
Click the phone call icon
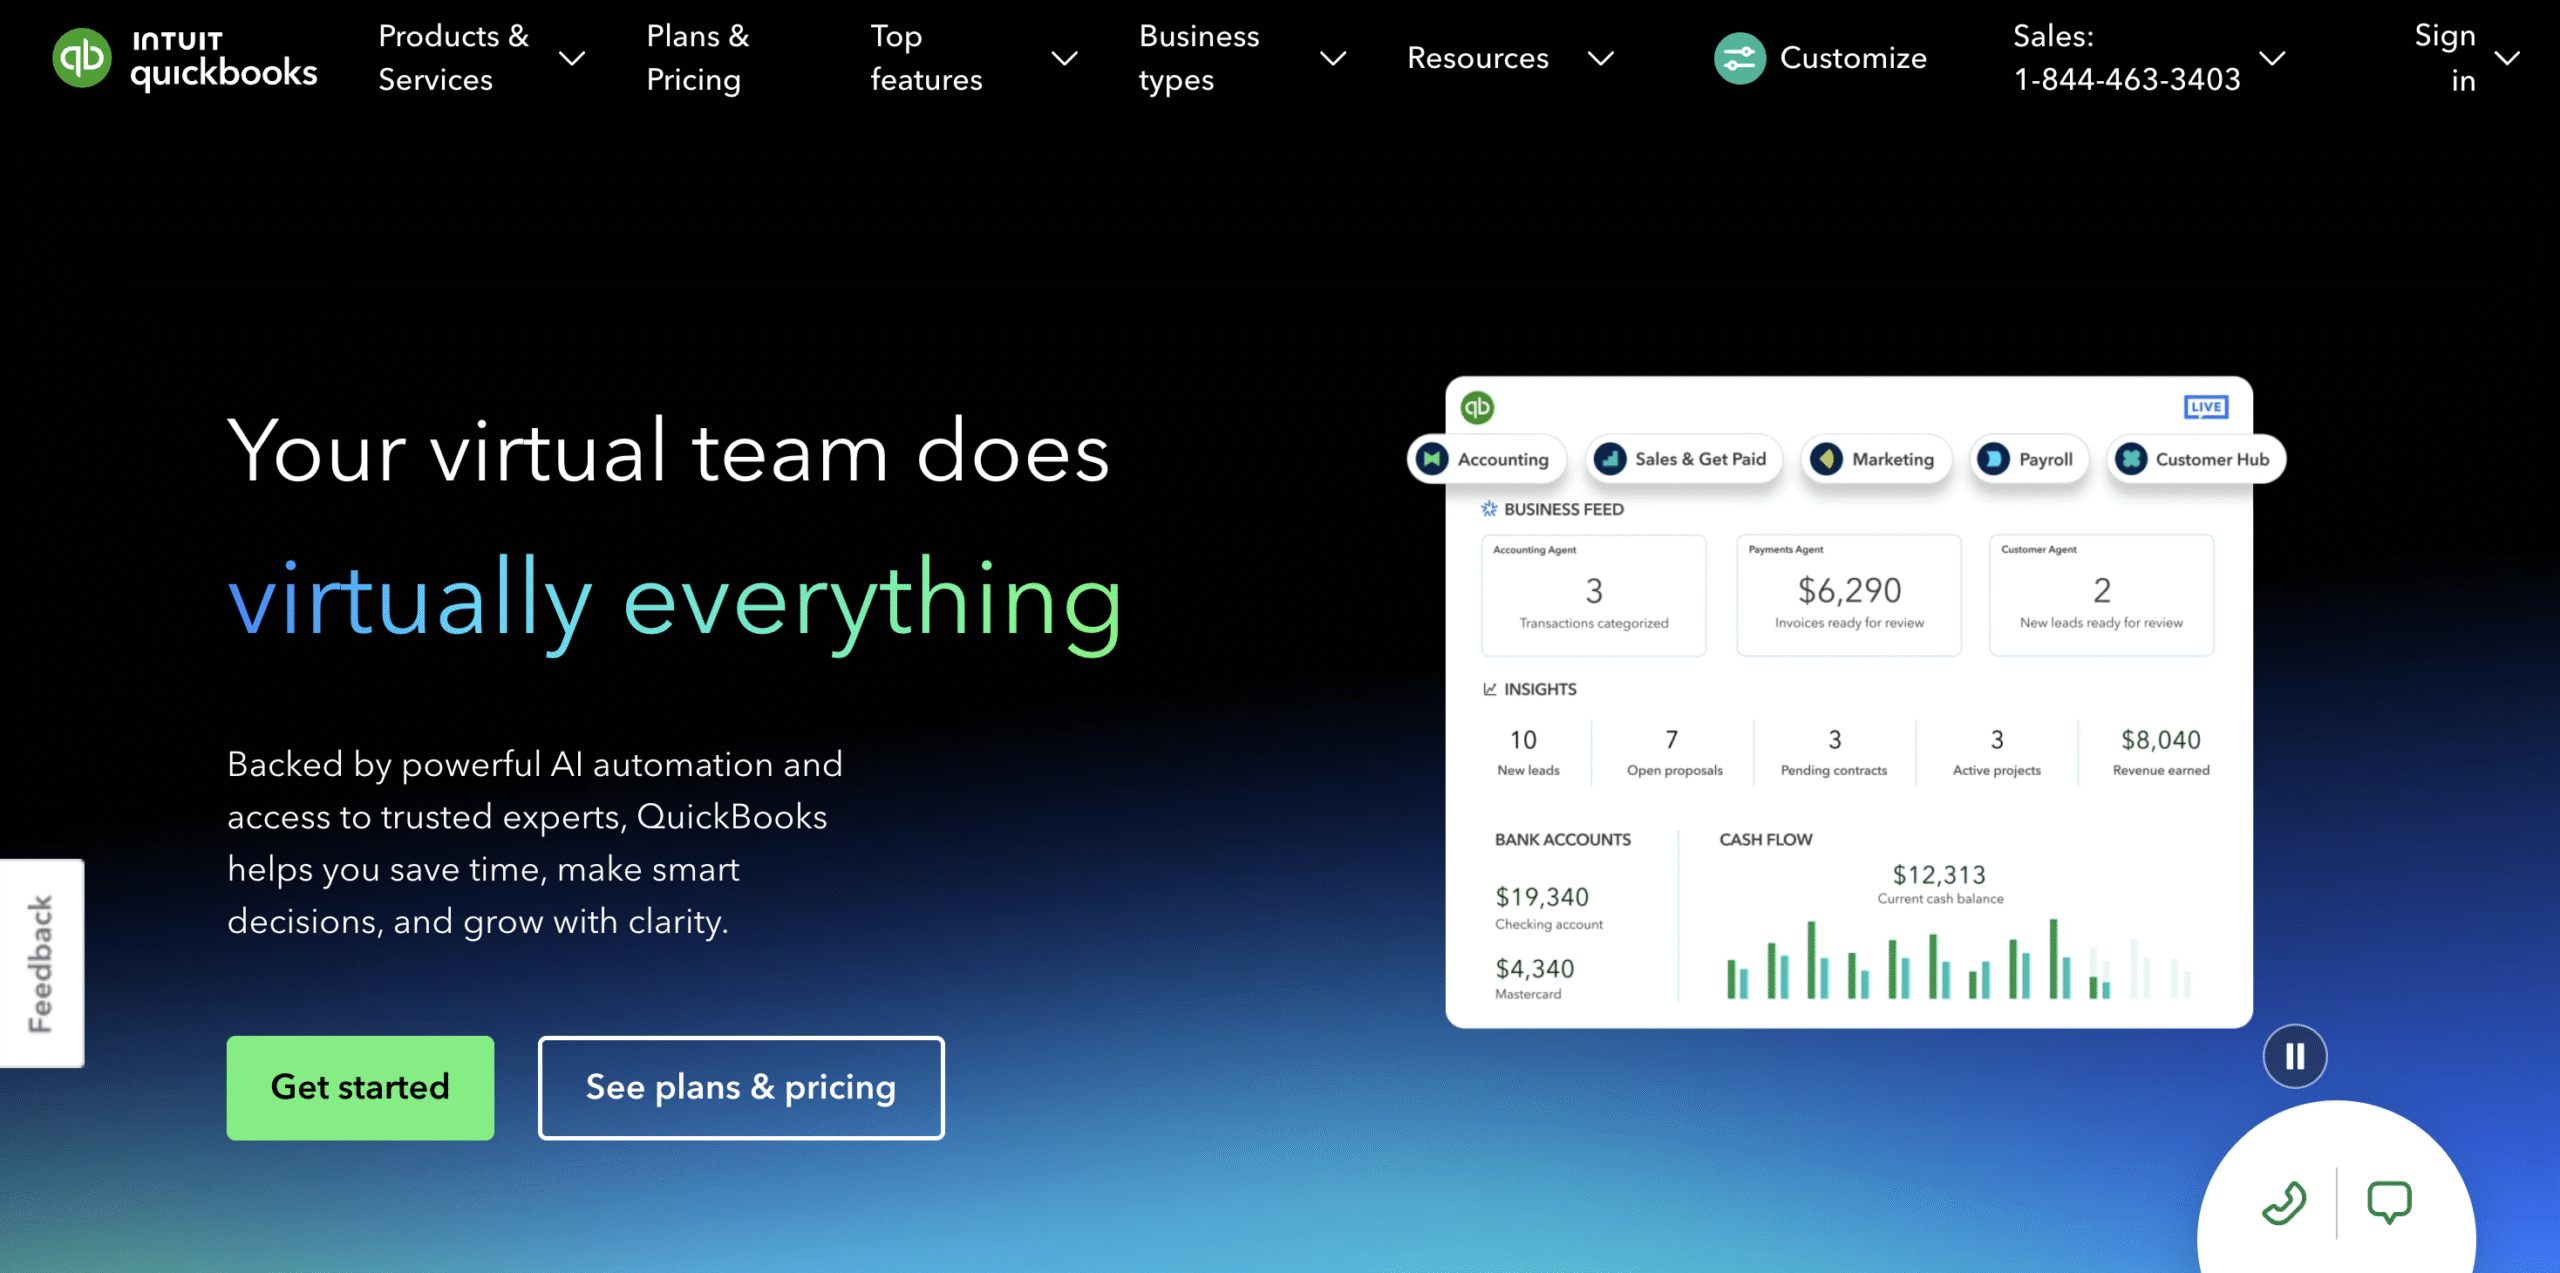[2284, 1201]
